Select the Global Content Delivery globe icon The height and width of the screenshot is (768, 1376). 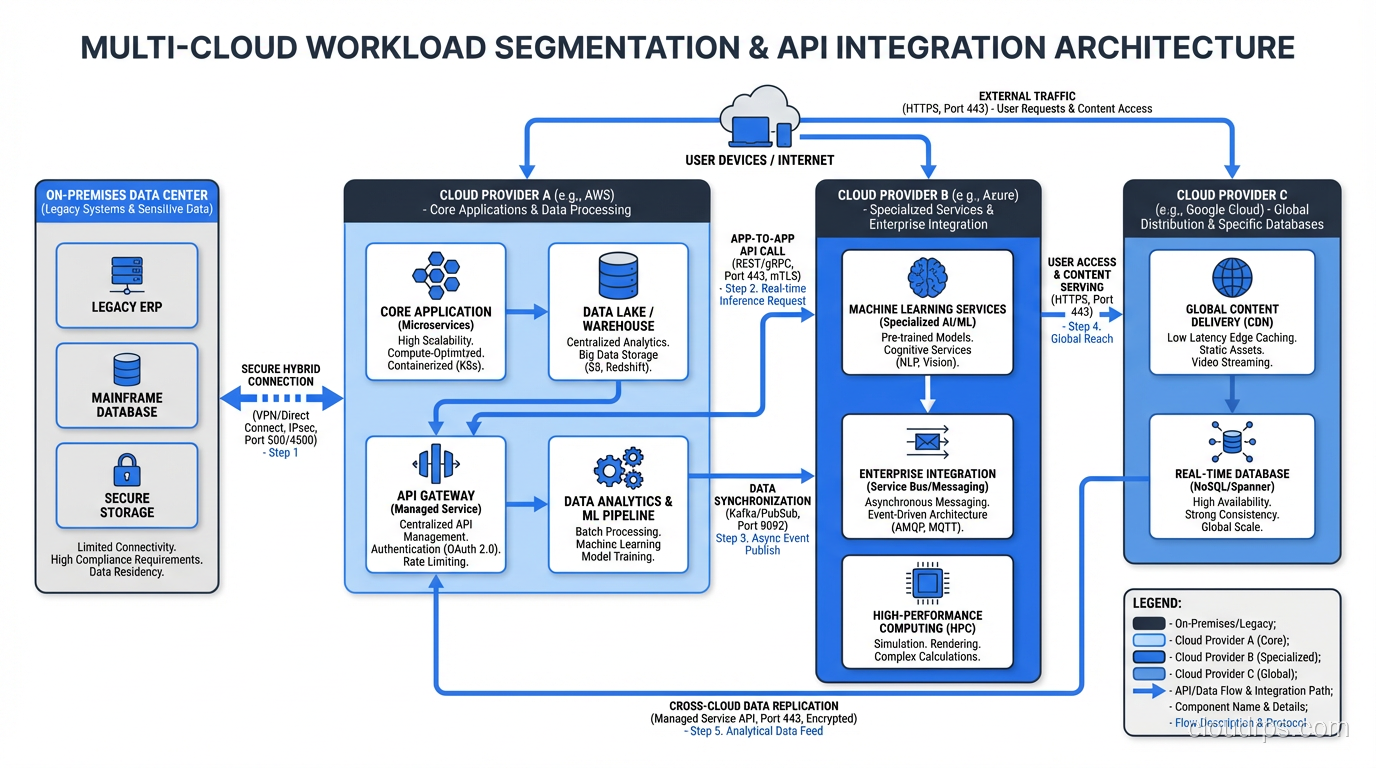point(1231,279)
